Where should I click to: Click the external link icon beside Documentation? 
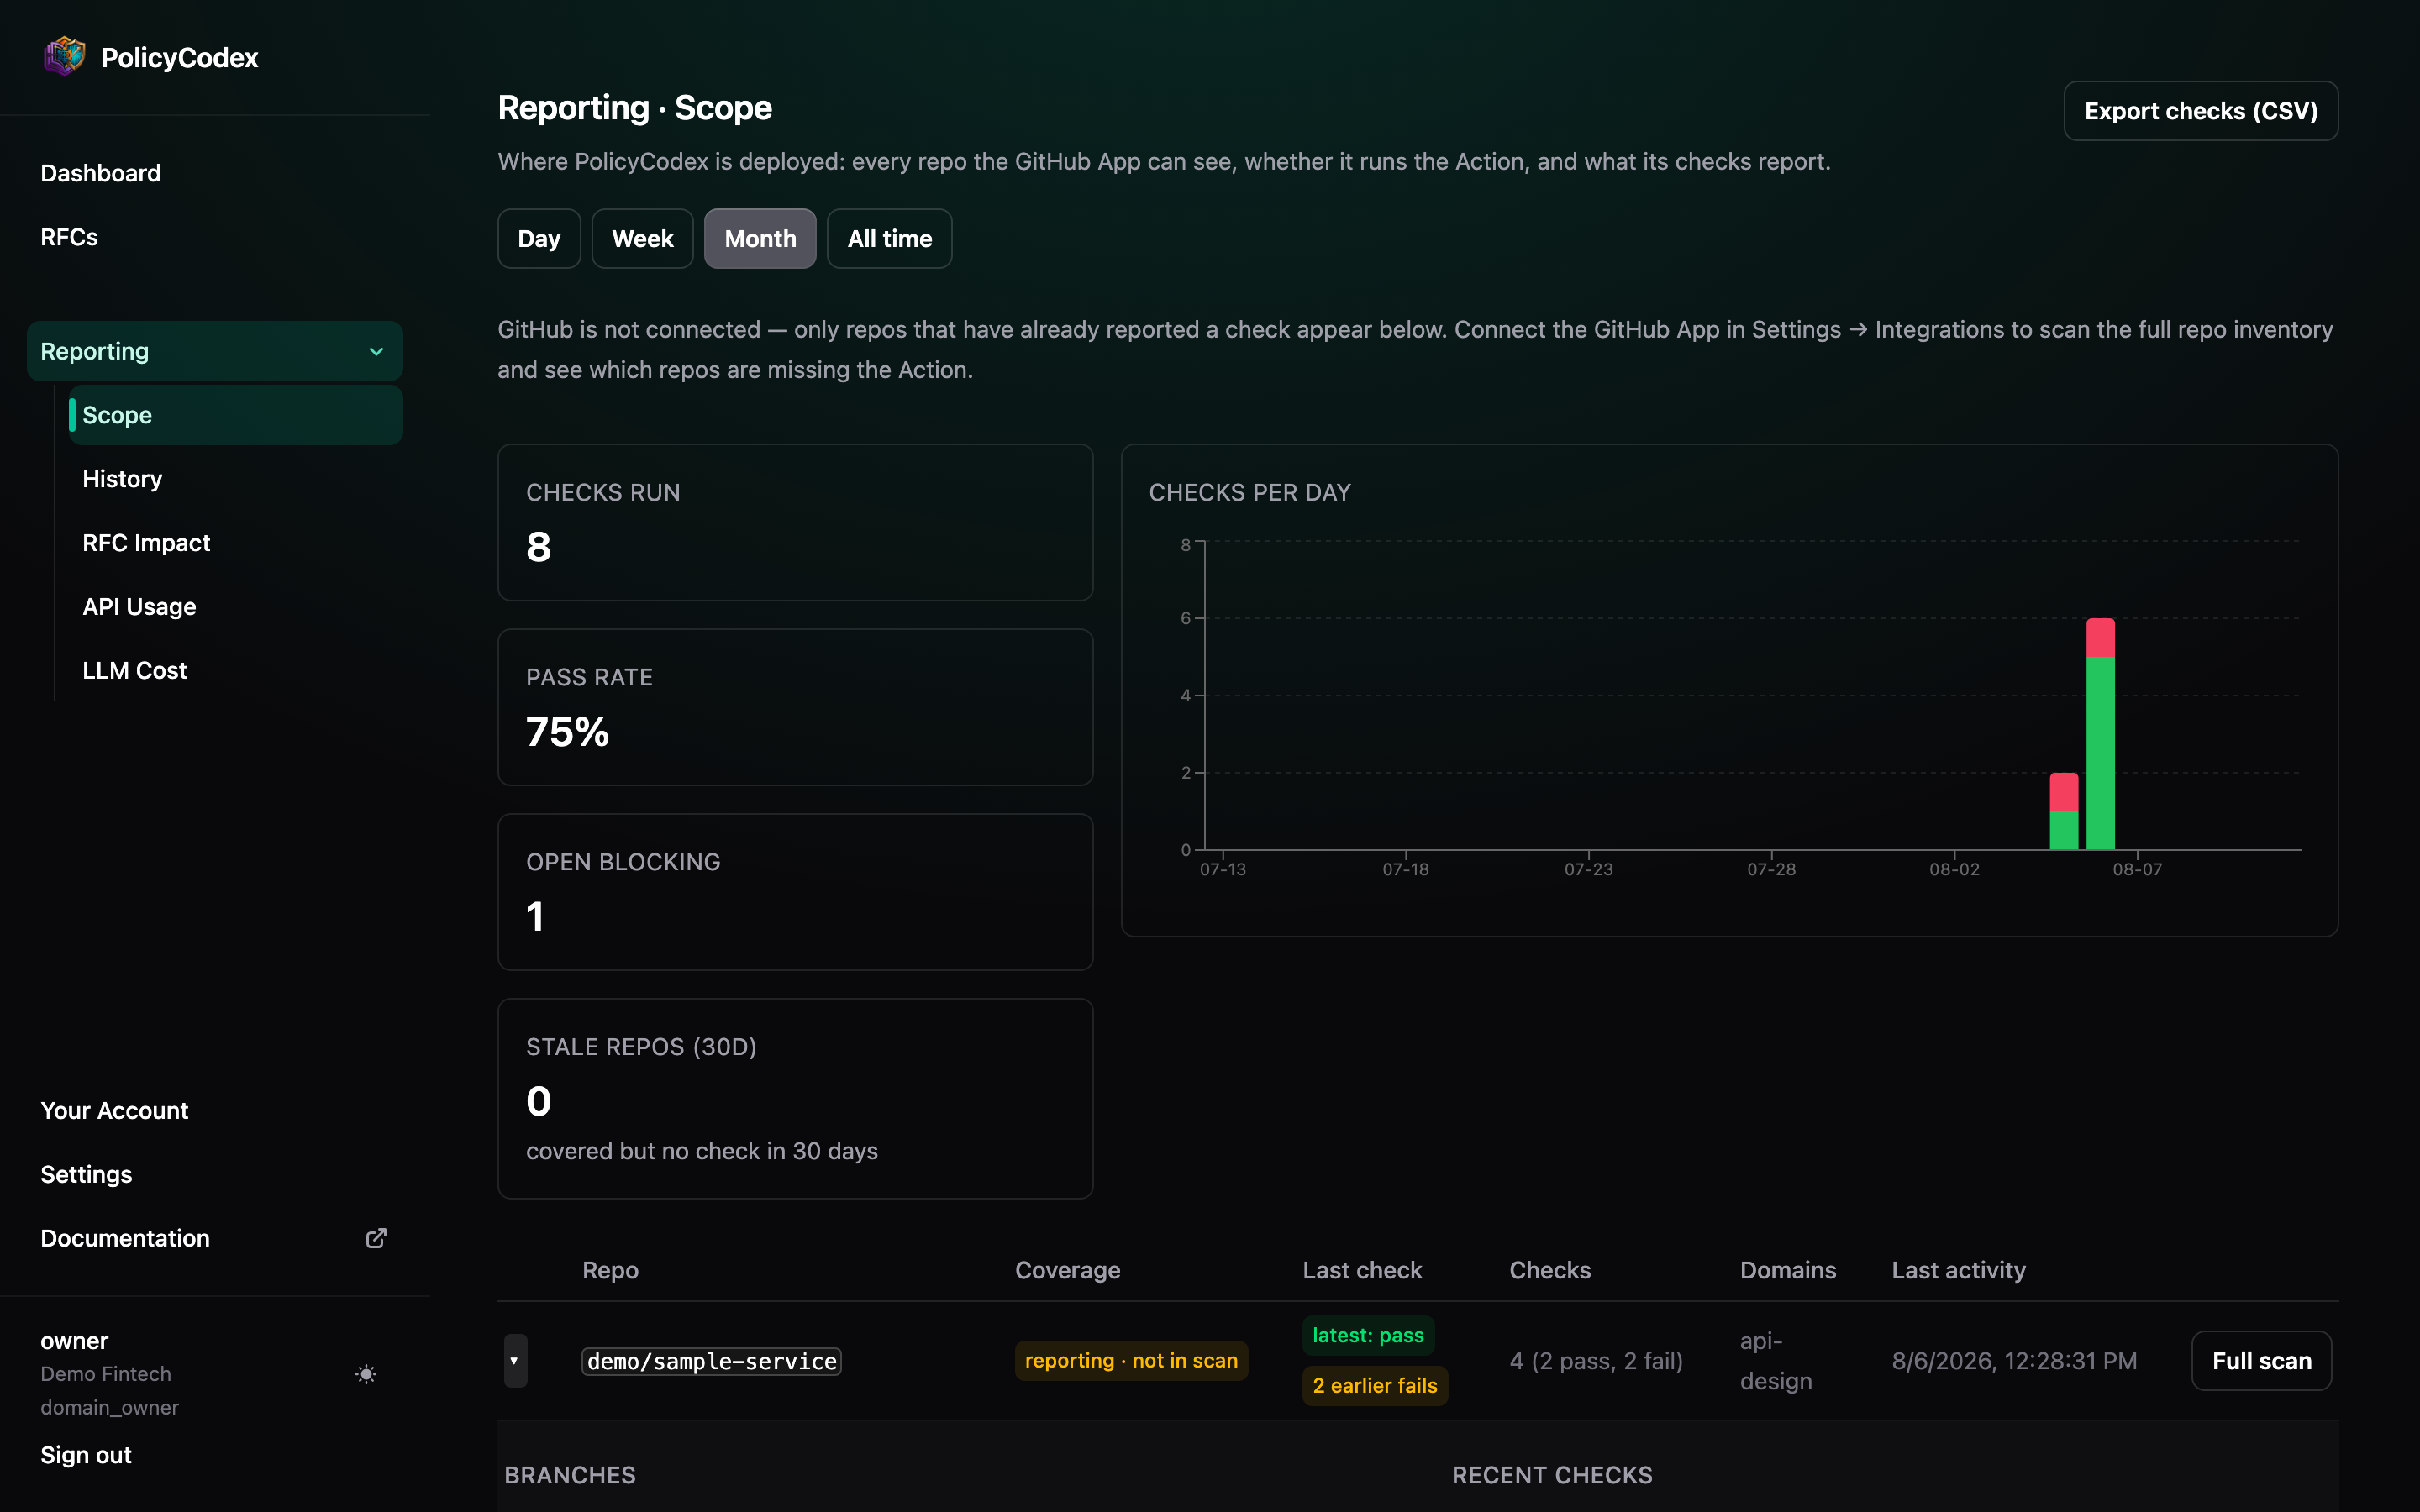coord(376,1238)
